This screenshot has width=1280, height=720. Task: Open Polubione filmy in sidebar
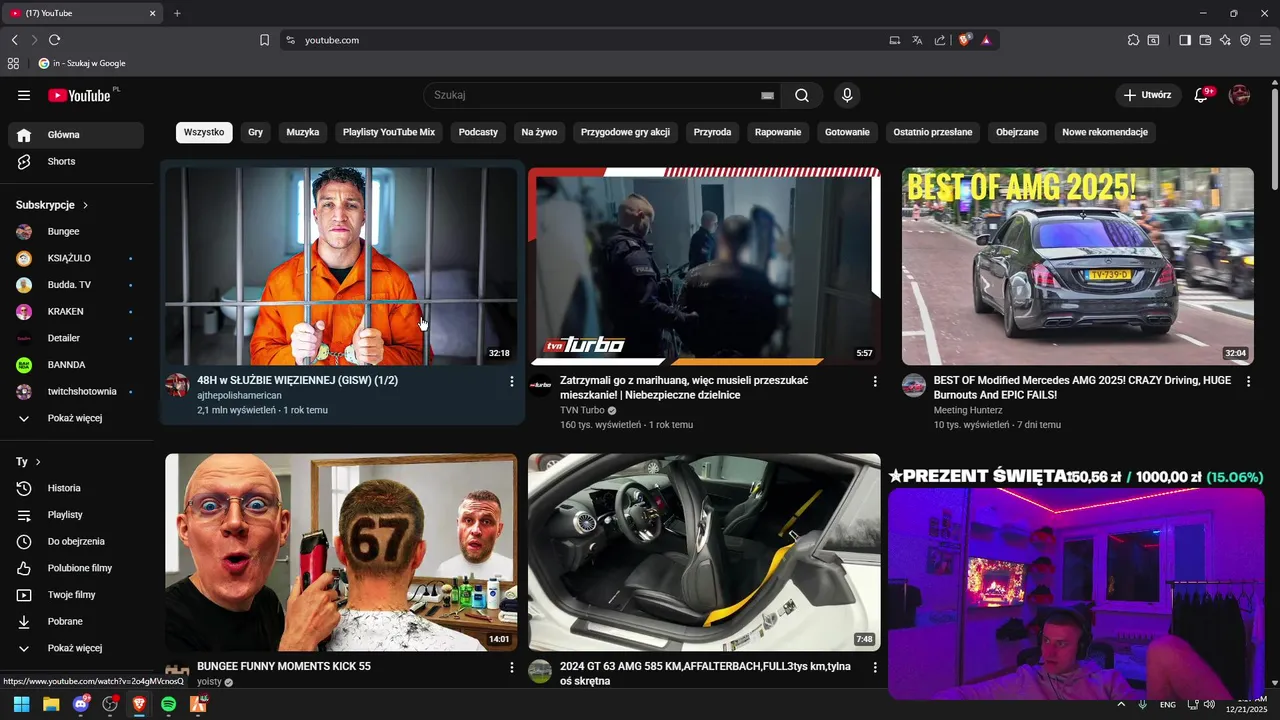pyautogui.click(x=75, y=568)
